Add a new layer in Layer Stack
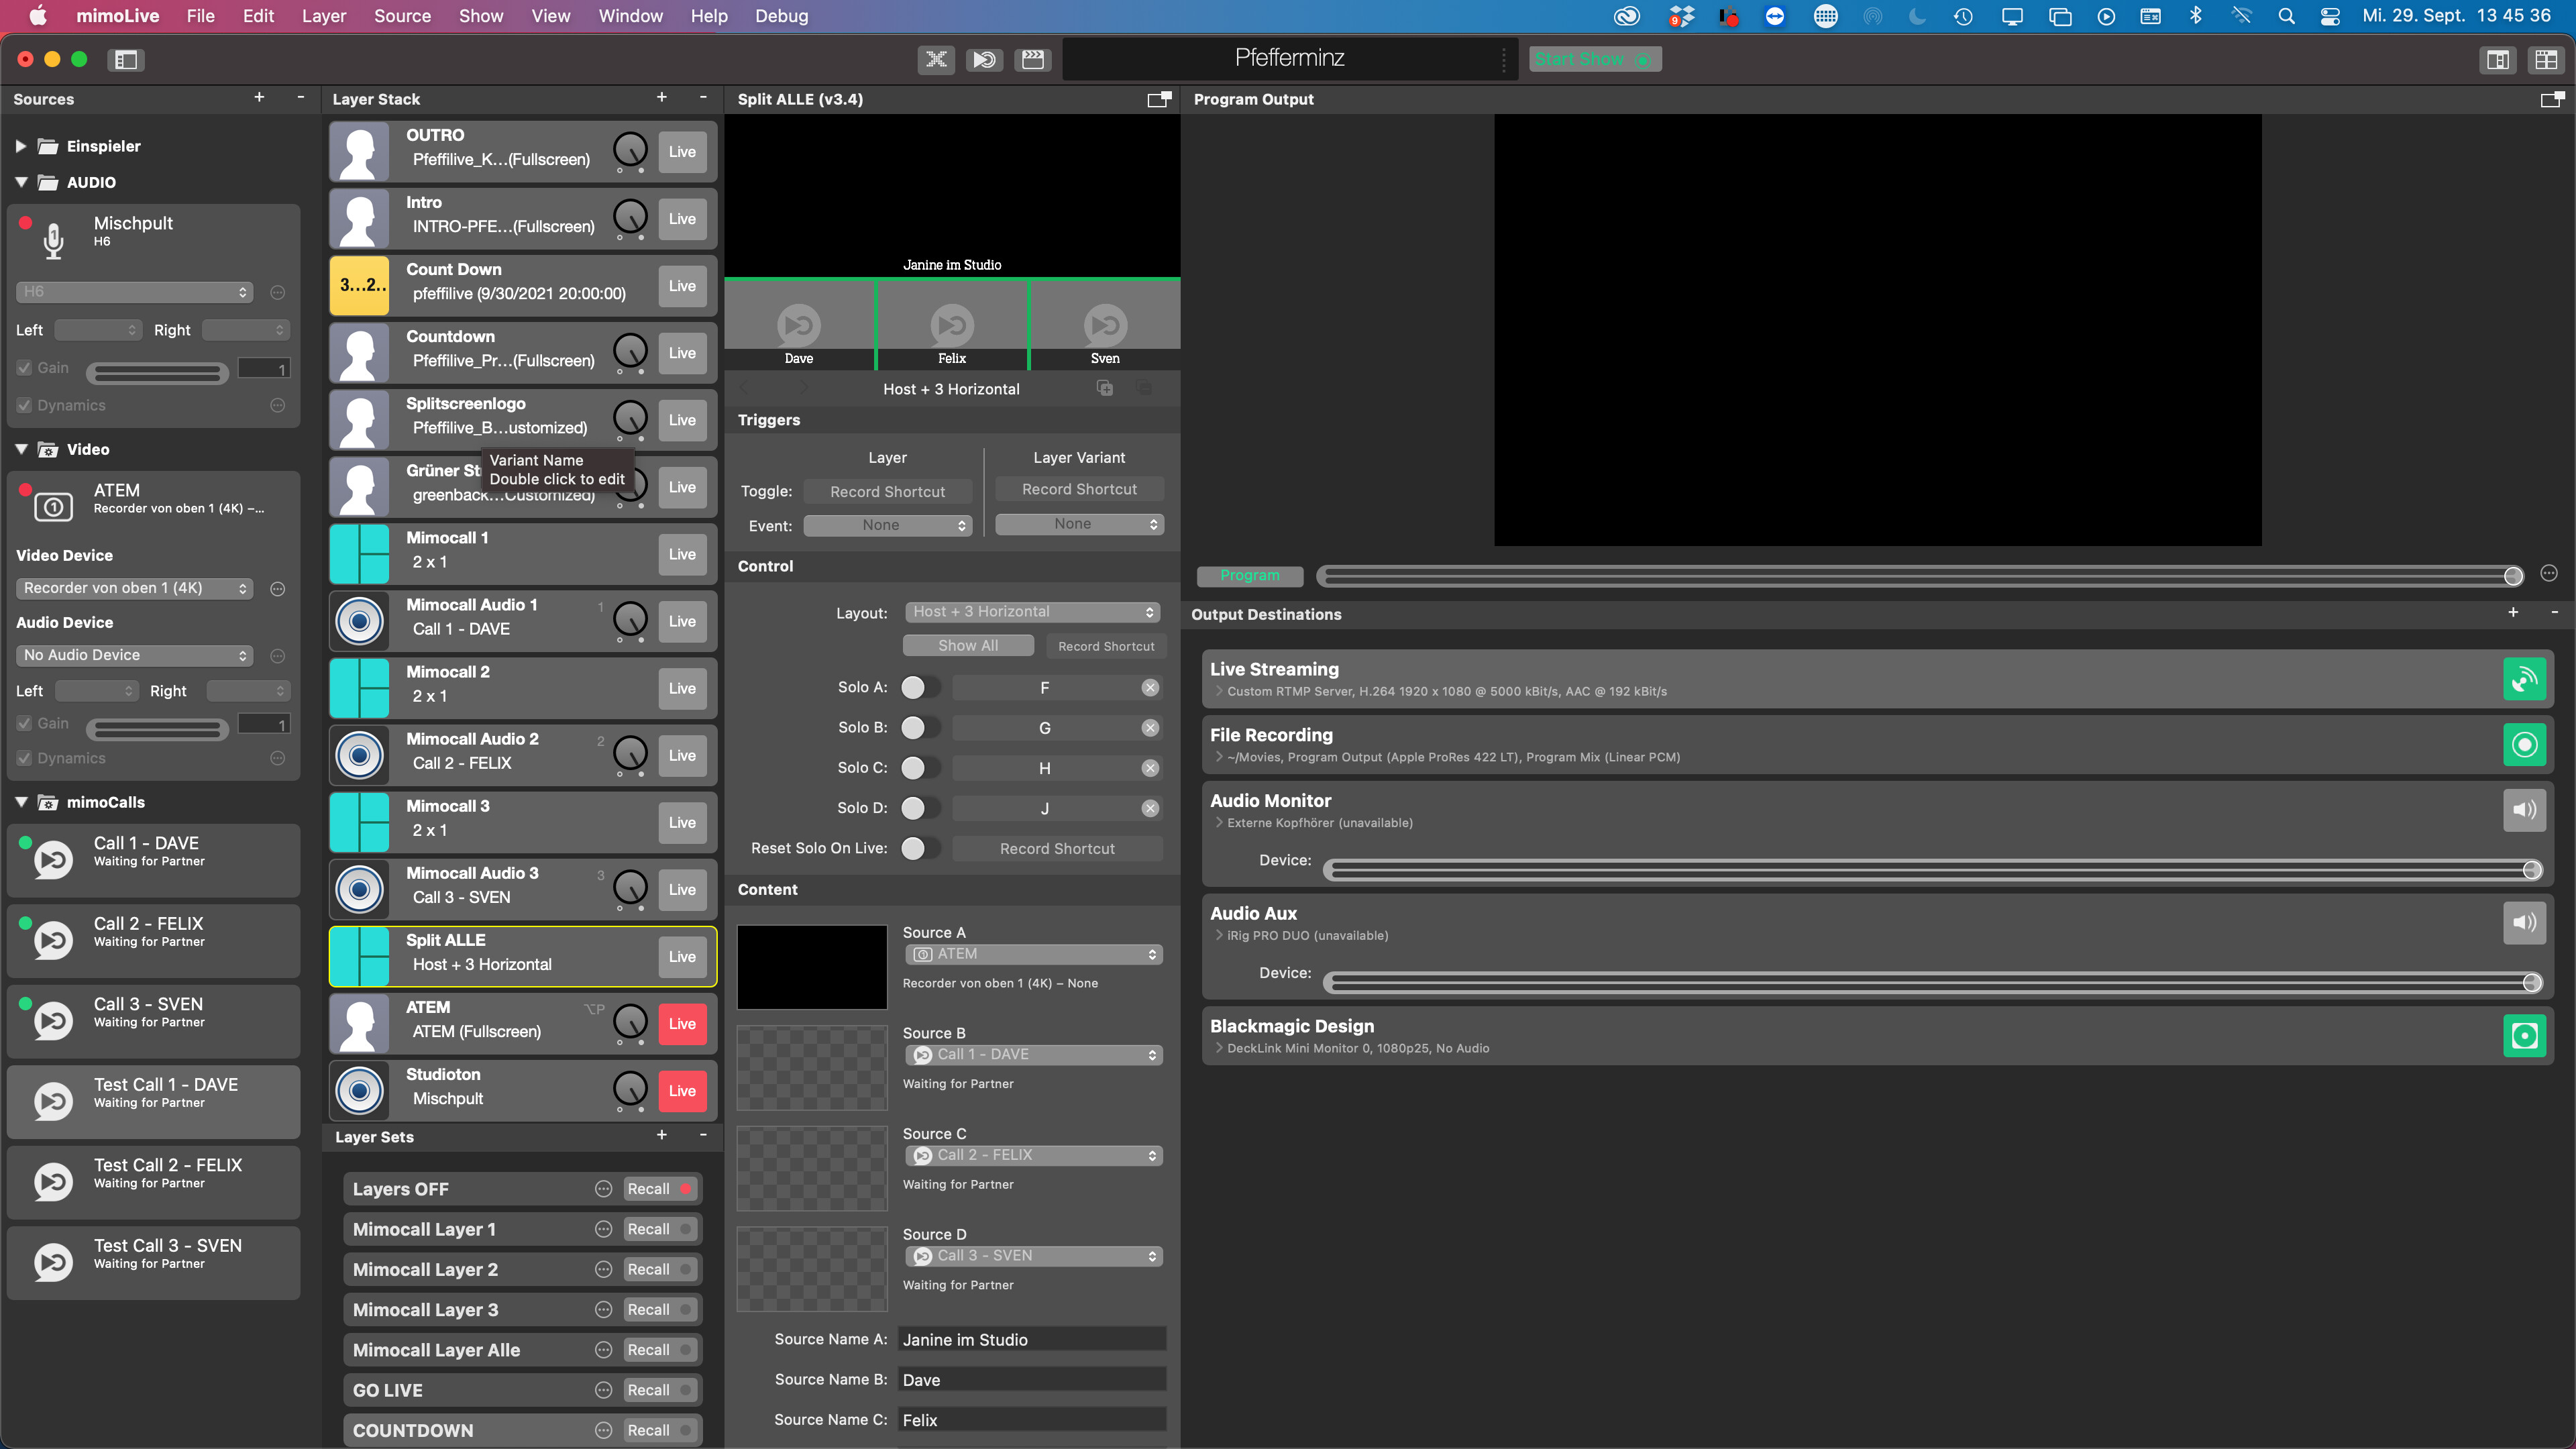This screenshot has height=1449, width=2576. 661,97
